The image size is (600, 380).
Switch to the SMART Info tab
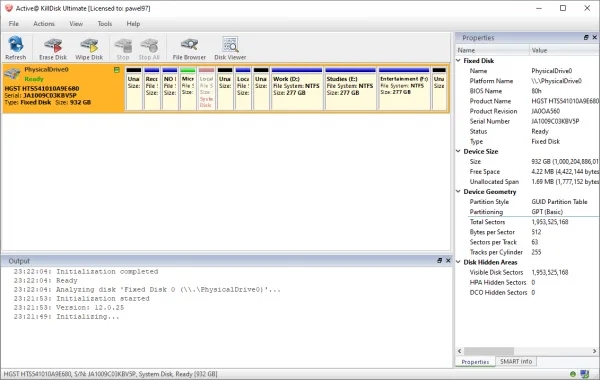(516, 361)
